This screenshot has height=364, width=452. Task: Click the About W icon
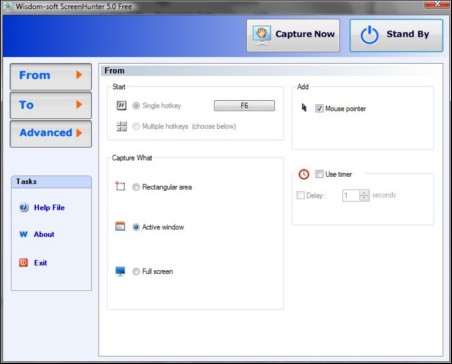(x=23, y=234)
